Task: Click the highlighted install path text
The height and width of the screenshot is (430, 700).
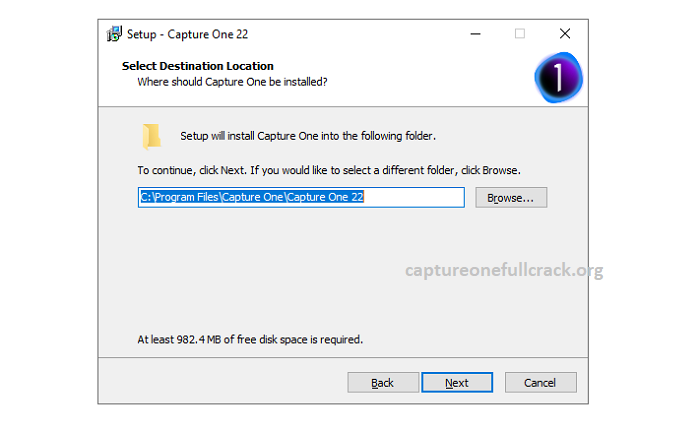Action: (252, 197)
